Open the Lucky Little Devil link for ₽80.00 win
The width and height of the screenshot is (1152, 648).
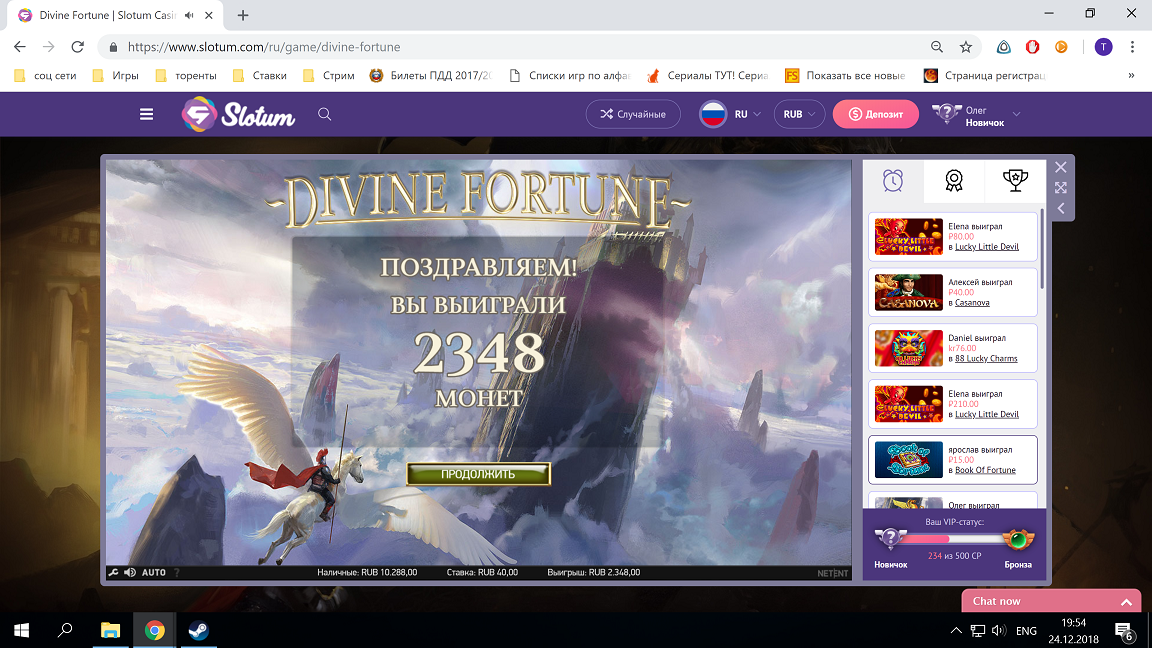[x=987, y=247]
